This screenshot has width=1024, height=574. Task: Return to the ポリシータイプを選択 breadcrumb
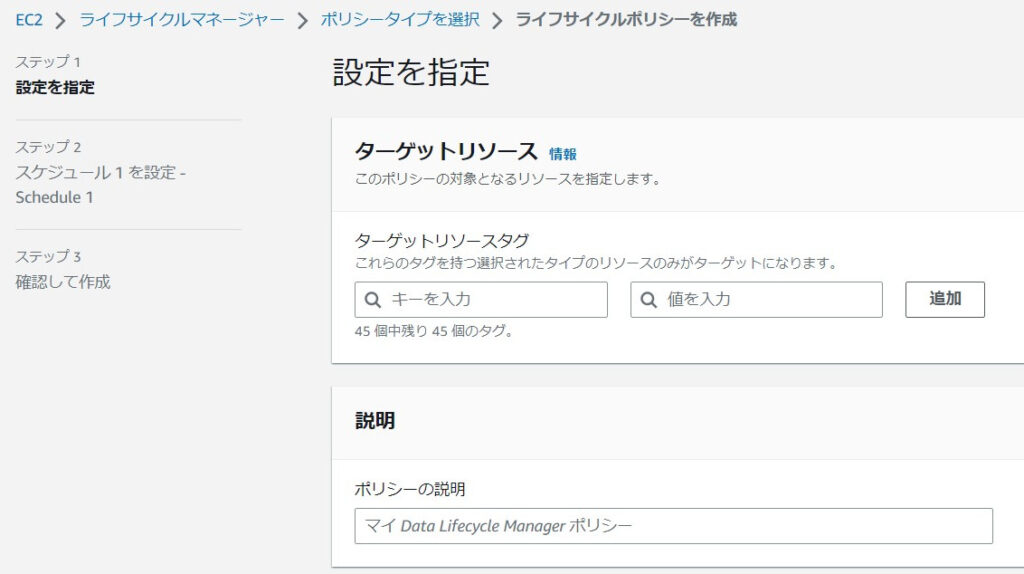coord(400,20)
